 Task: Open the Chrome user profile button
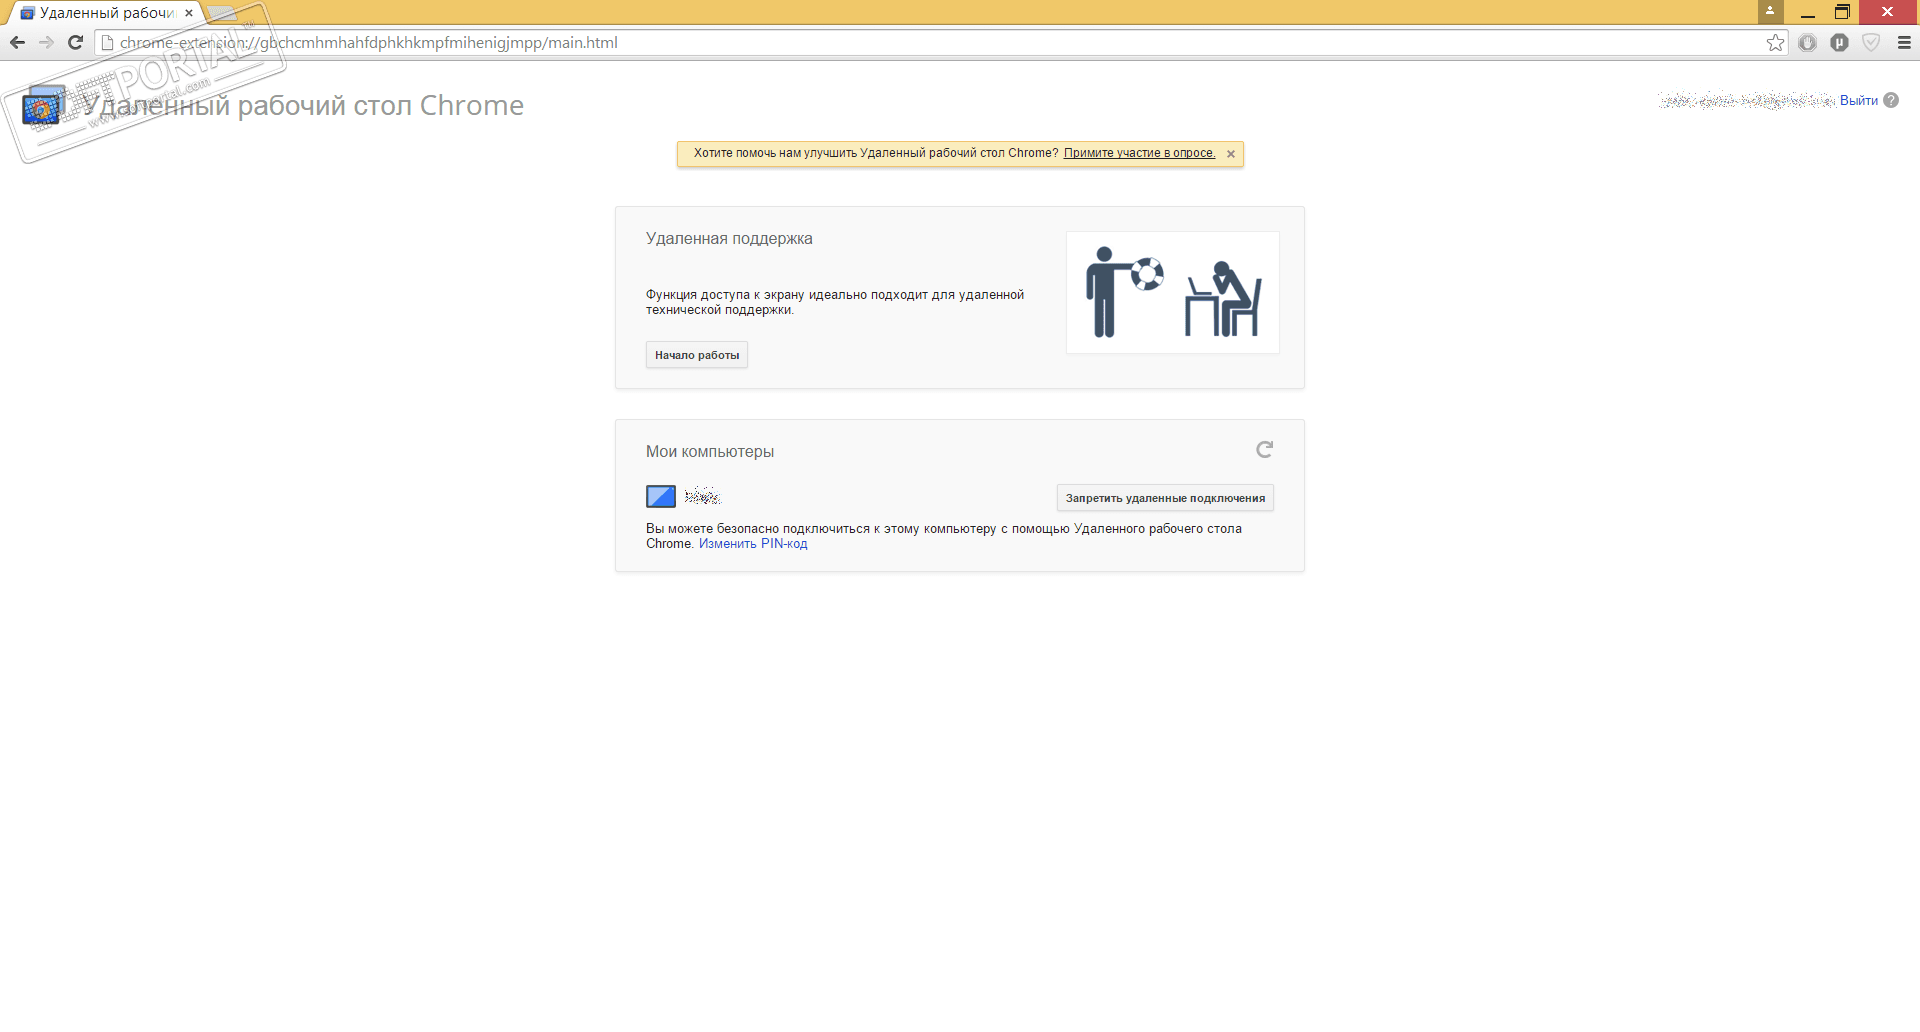point(1770,11)
